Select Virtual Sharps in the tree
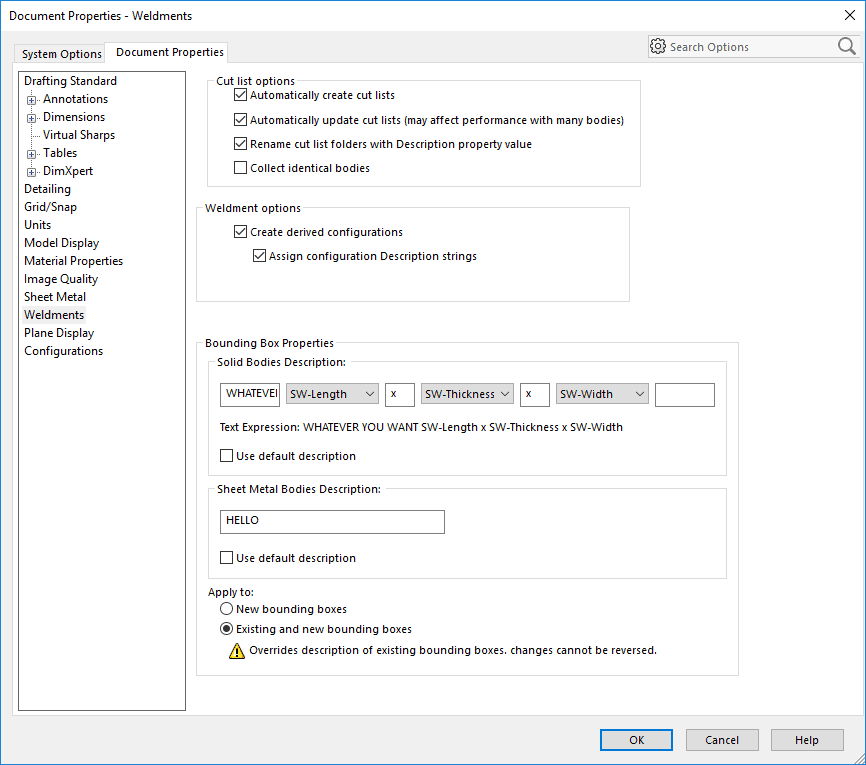 tap(79, 135)
